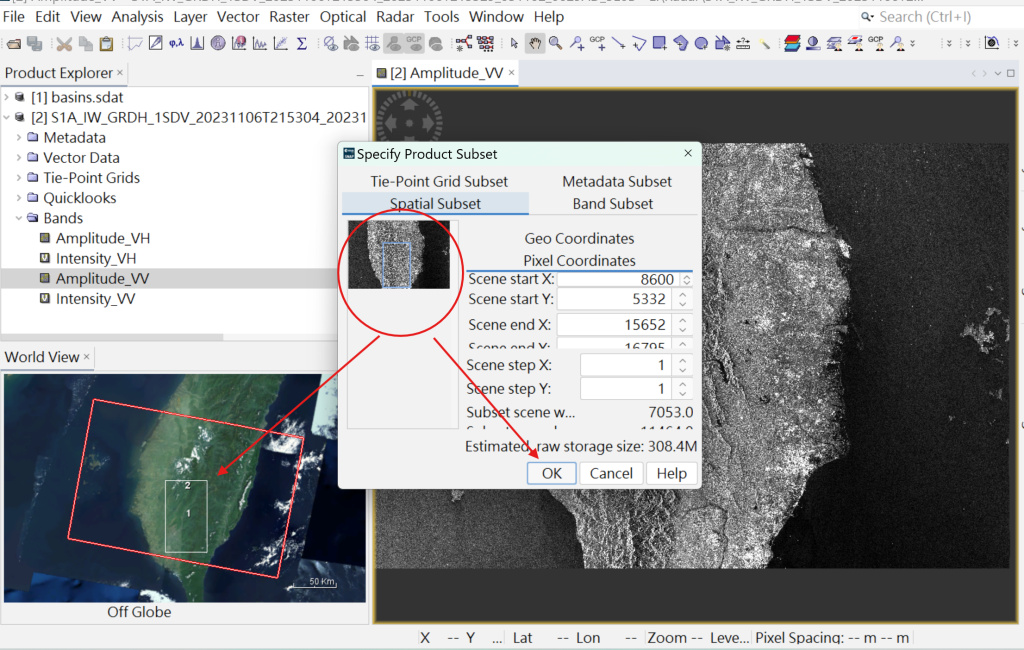Collapse the [2] S1A_IW_GRDH product node
This screenshot has height=650, width=1024.
pos(7,118)
